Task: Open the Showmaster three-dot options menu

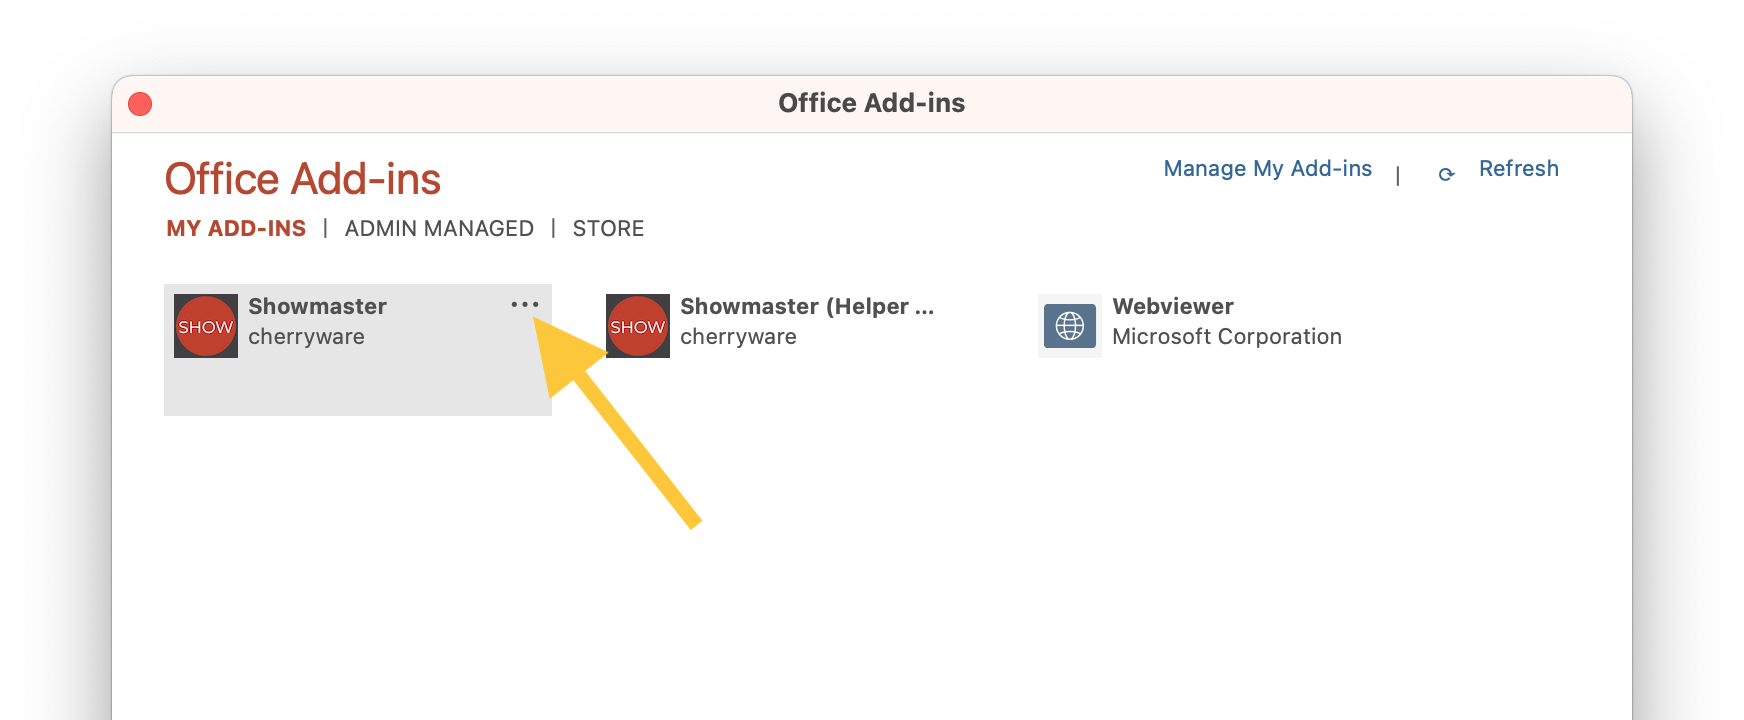Action: point(525,304)
